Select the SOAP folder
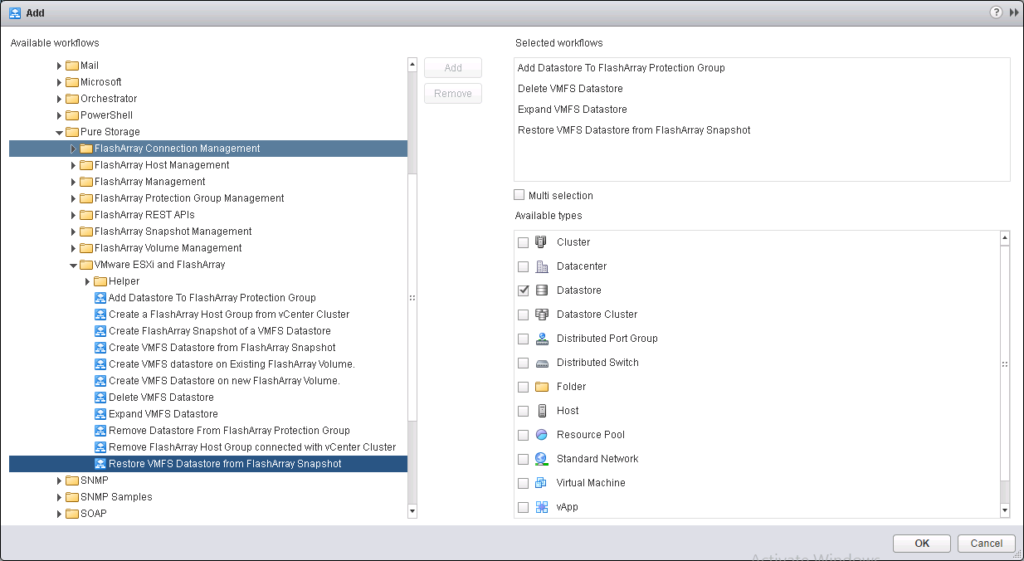This screenshot has width=1024, height=561. click(93, 513)
